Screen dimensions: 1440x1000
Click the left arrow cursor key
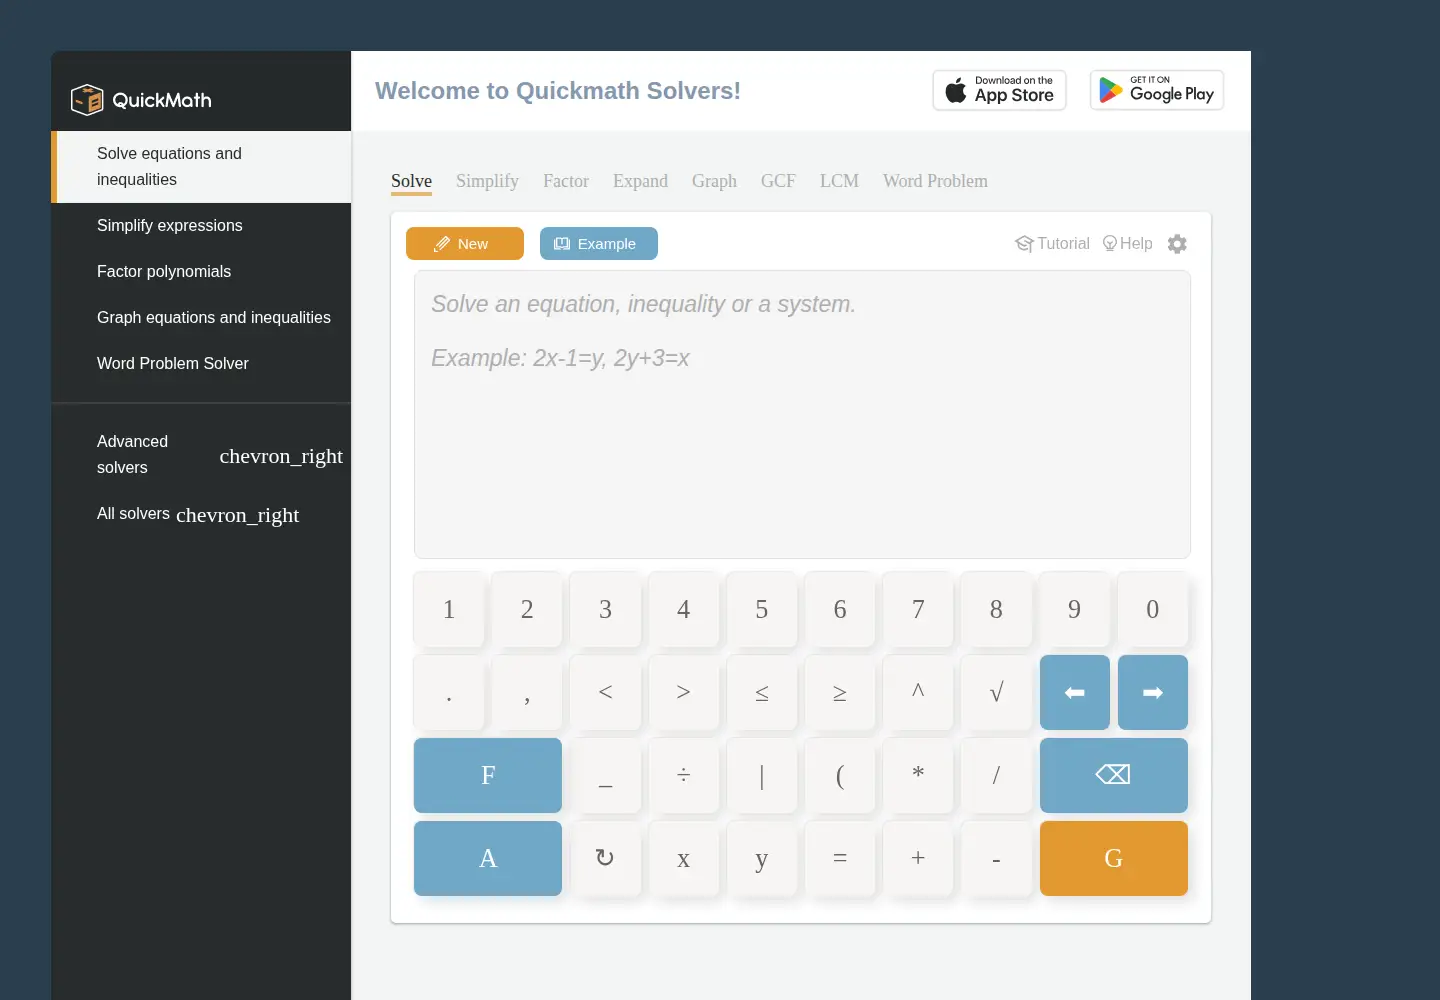point(1075,692)
